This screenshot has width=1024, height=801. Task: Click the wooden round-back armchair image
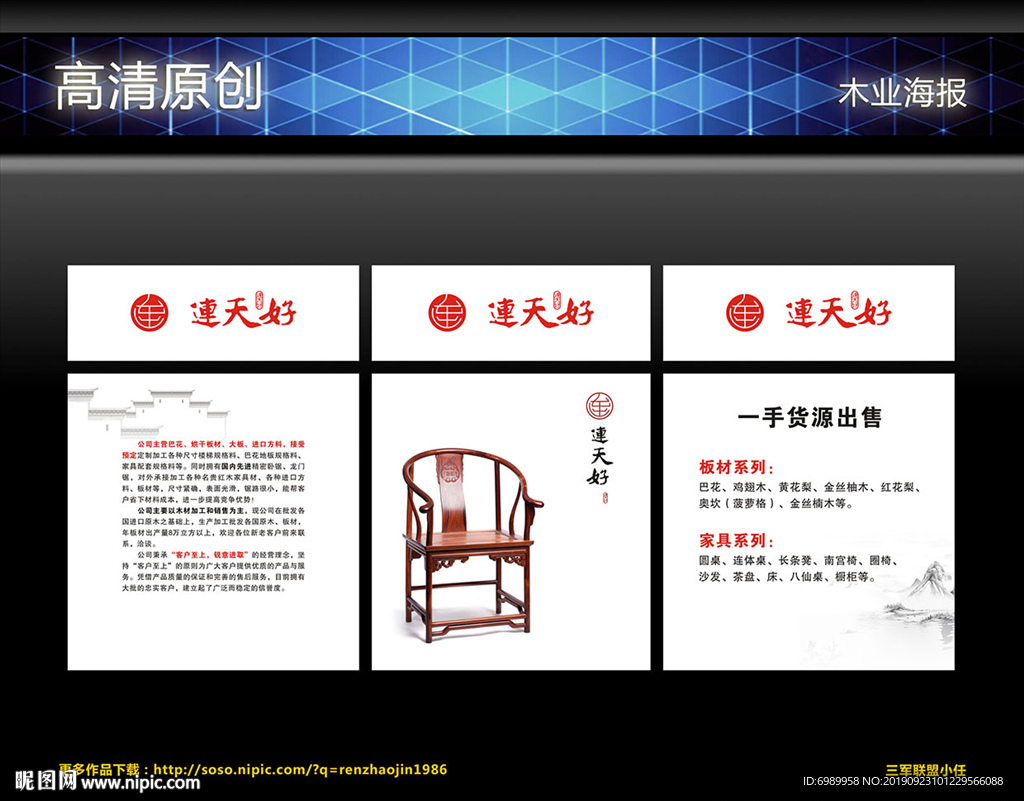click(472, 544)
